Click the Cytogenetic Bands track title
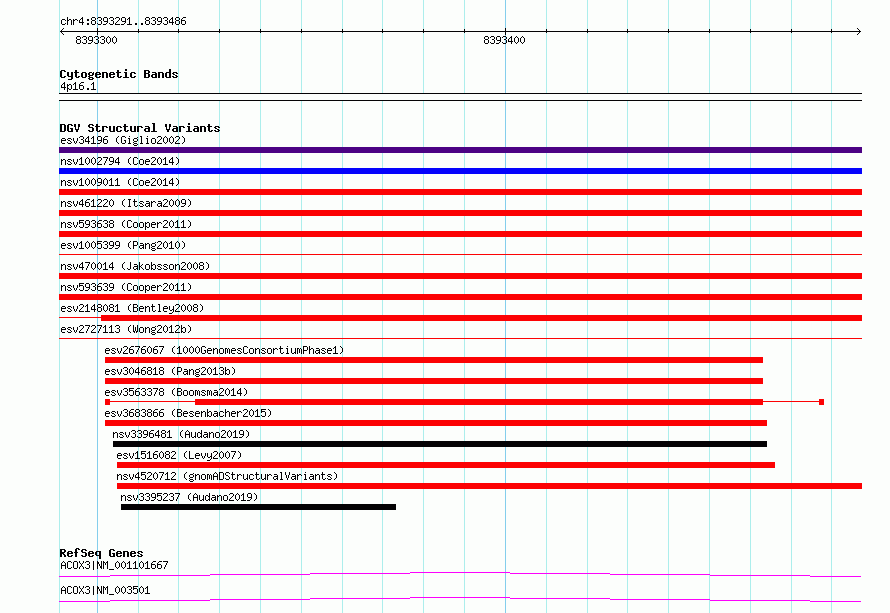Screen dimensions: 890x613 [x=119, y=74]
